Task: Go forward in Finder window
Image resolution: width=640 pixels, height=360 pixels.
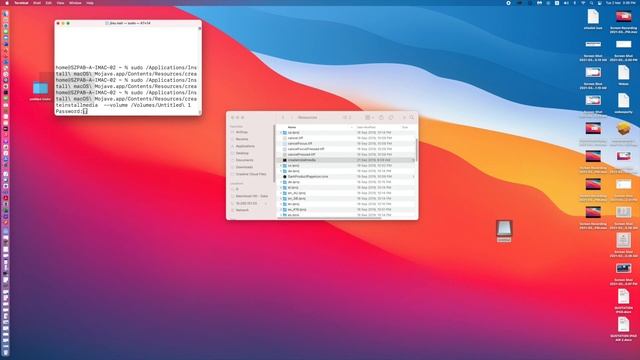Action: click(x=292, y=118)
